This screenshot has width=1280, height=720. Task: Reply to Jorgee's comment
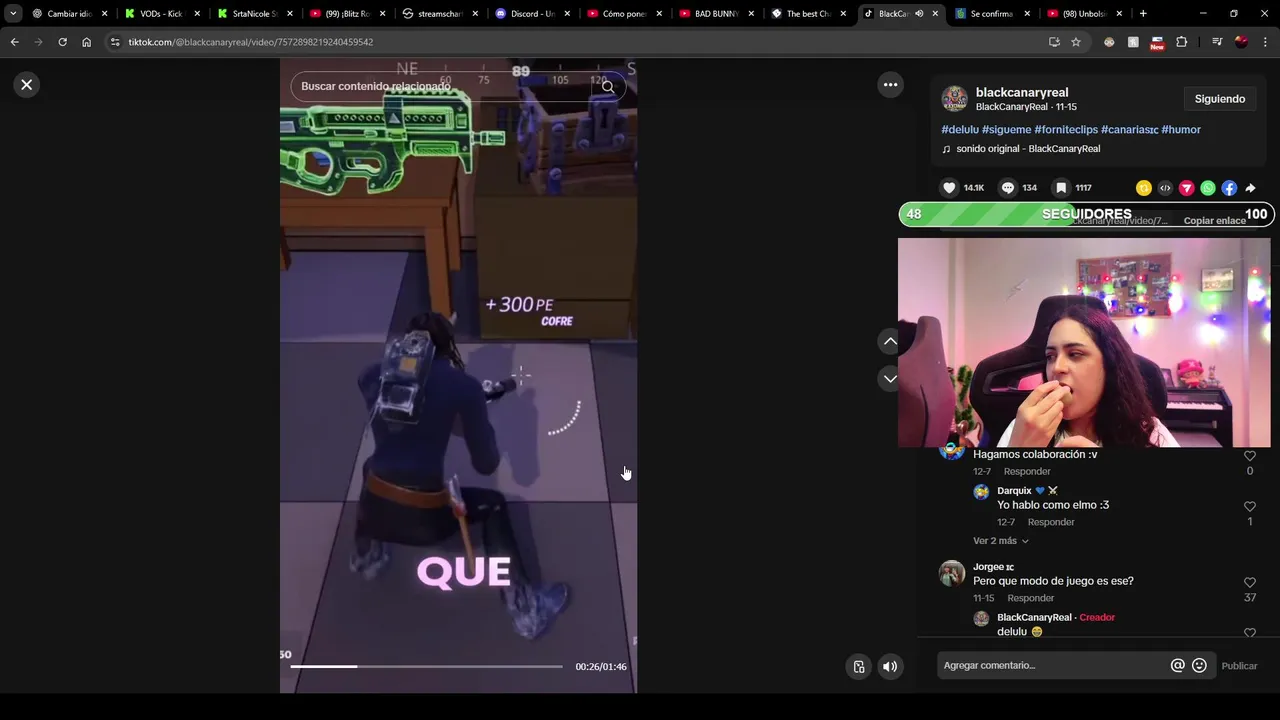point(1031,598)
